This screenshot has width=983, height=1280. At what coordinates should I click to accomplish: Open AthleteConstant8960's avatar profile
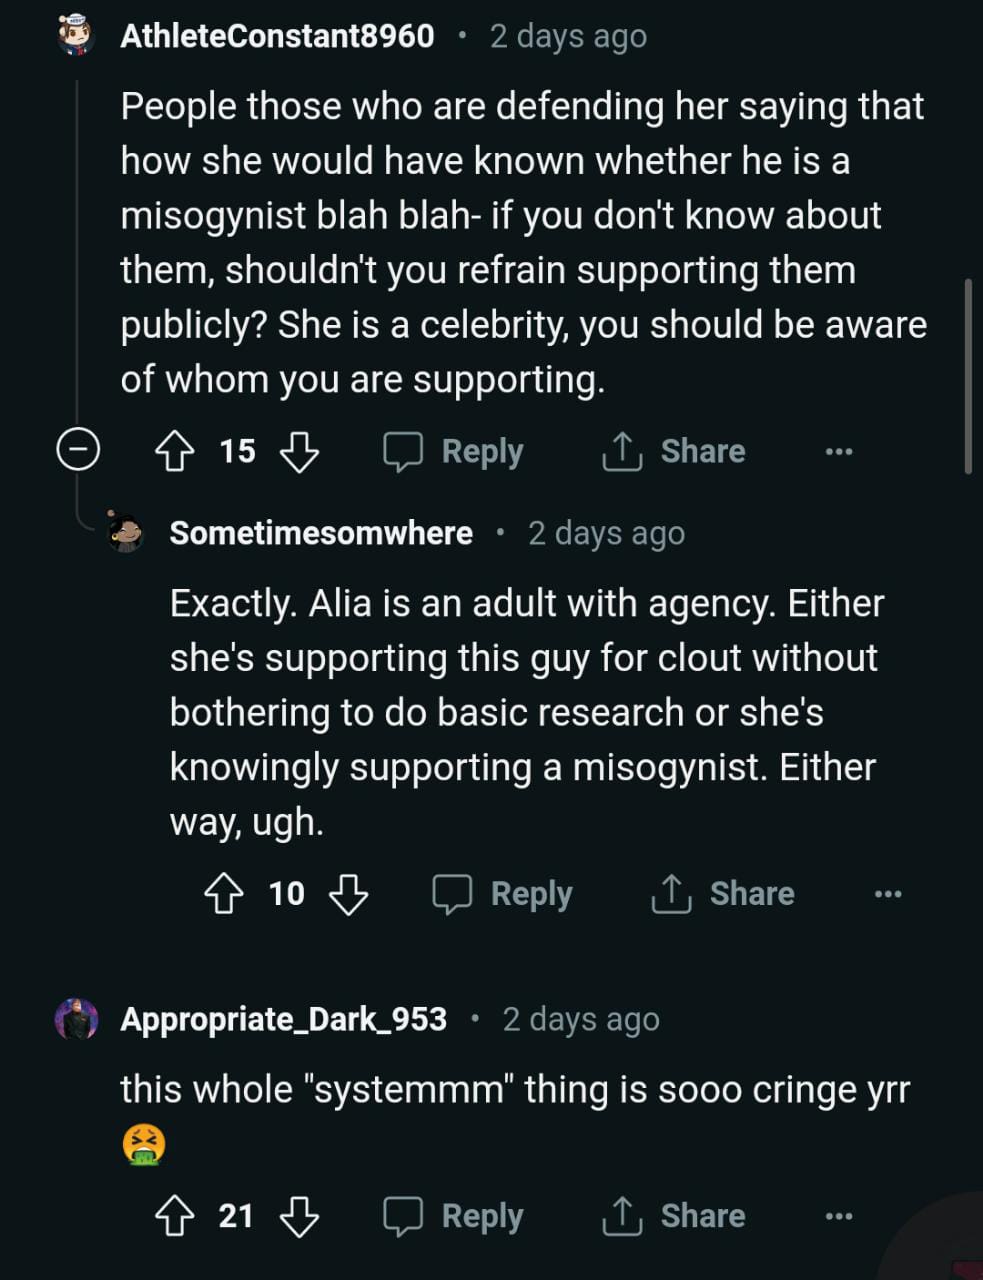pos(76,36)
